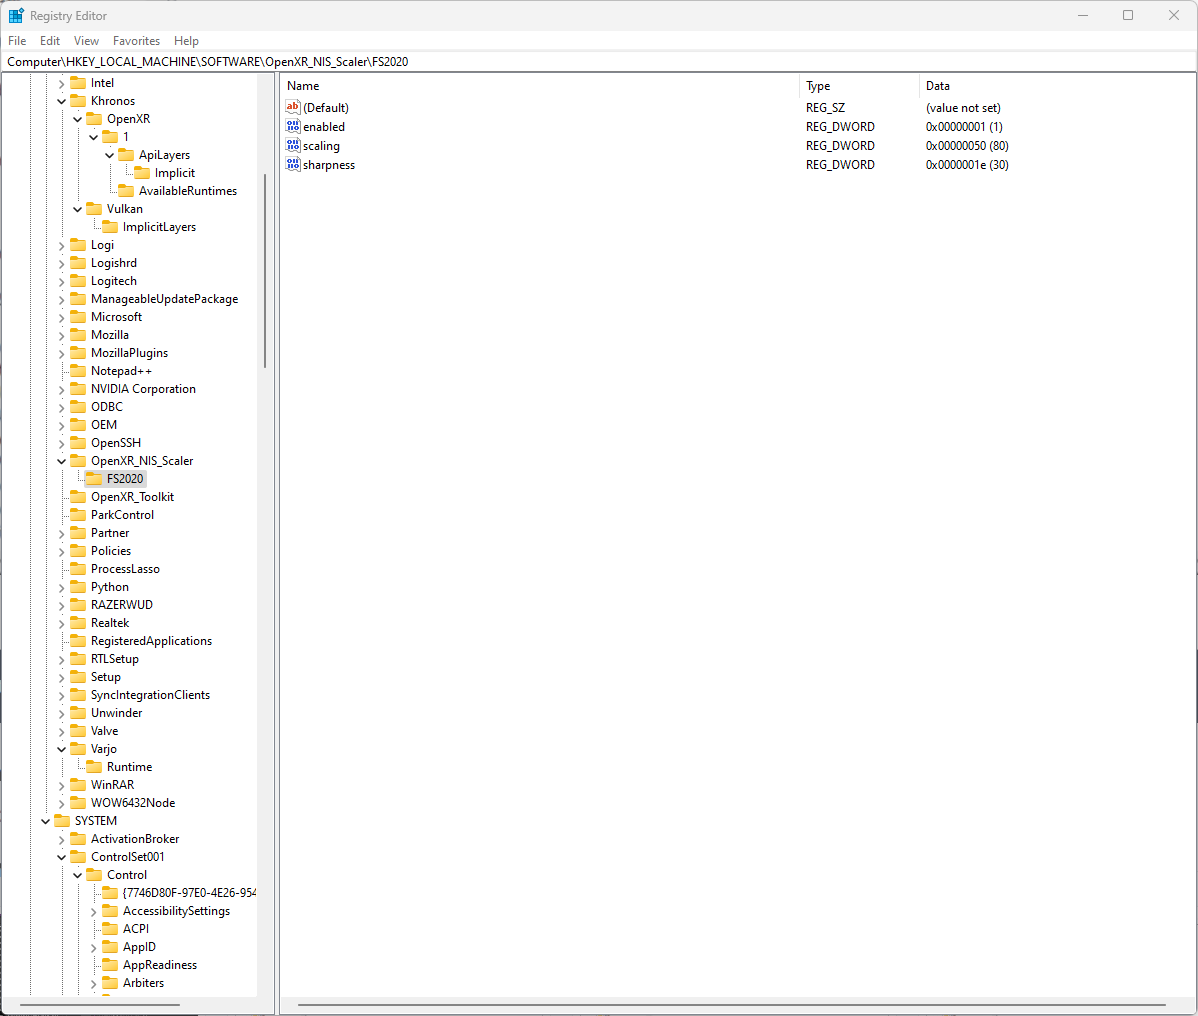Collapse the ControlSet001 key
Viewport: 1198px width, 1016px height.
point(62,857)
